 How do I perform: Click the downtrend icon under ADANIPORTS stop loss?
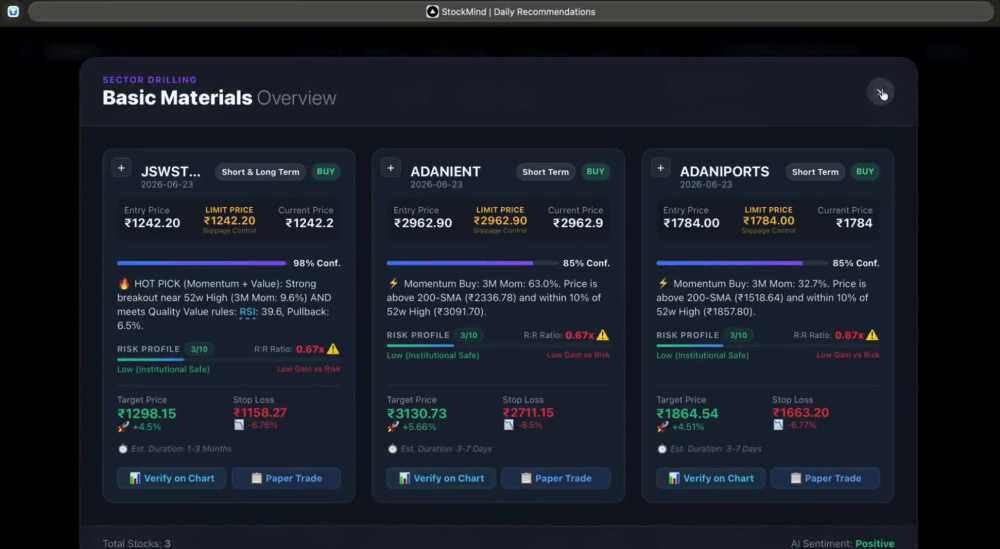[x=779, y=425]
